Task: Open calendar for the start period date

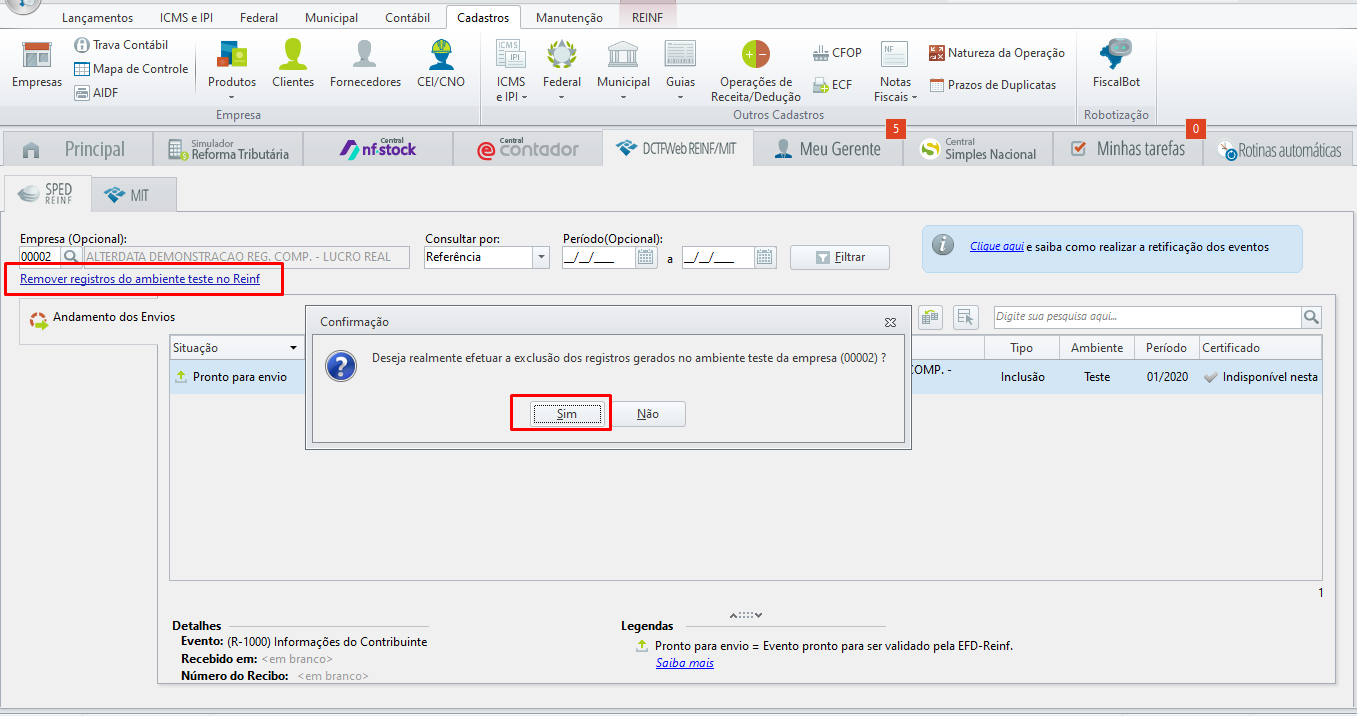Action: coord(646,257)
